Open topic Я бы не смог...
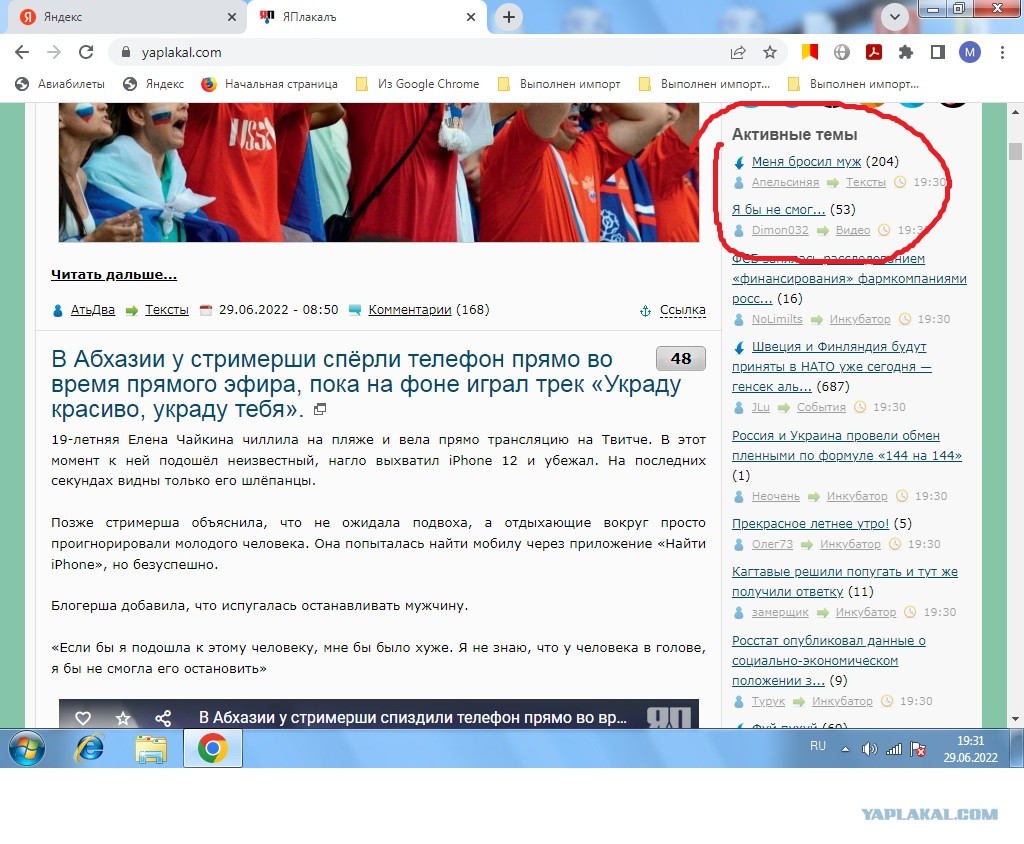Screen dimensions: 1024x844 tap(778, 210)
